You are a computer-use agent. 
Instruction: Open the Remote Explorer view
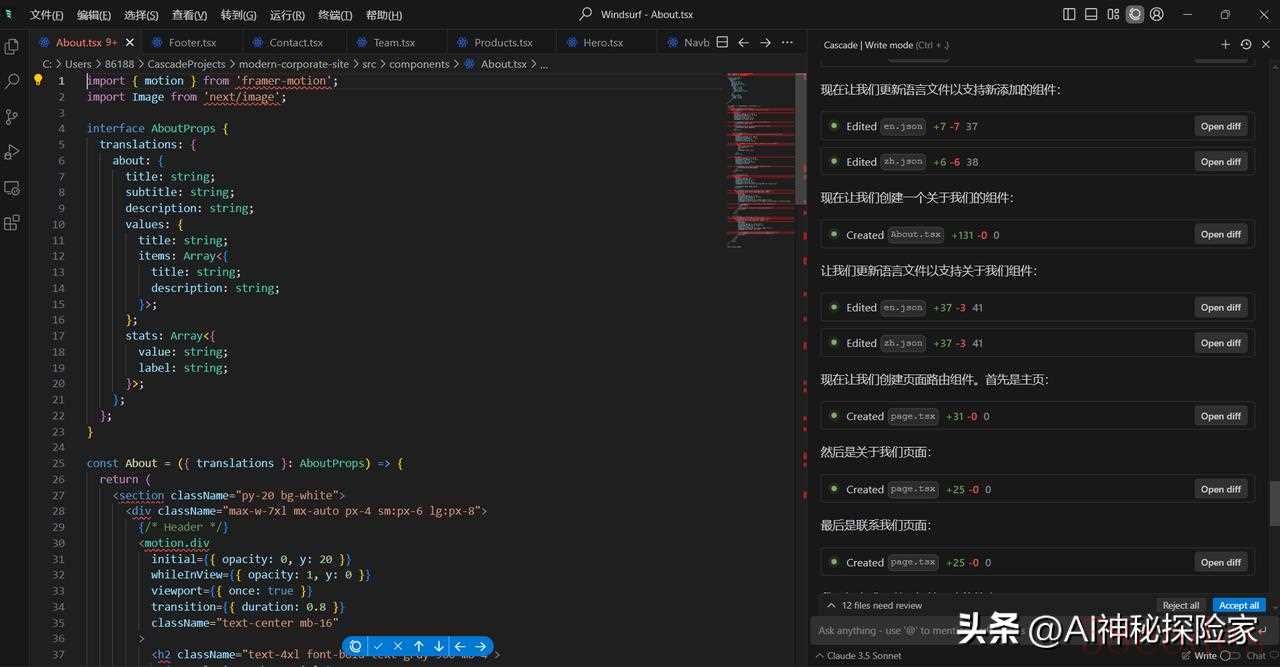(12, 188)
